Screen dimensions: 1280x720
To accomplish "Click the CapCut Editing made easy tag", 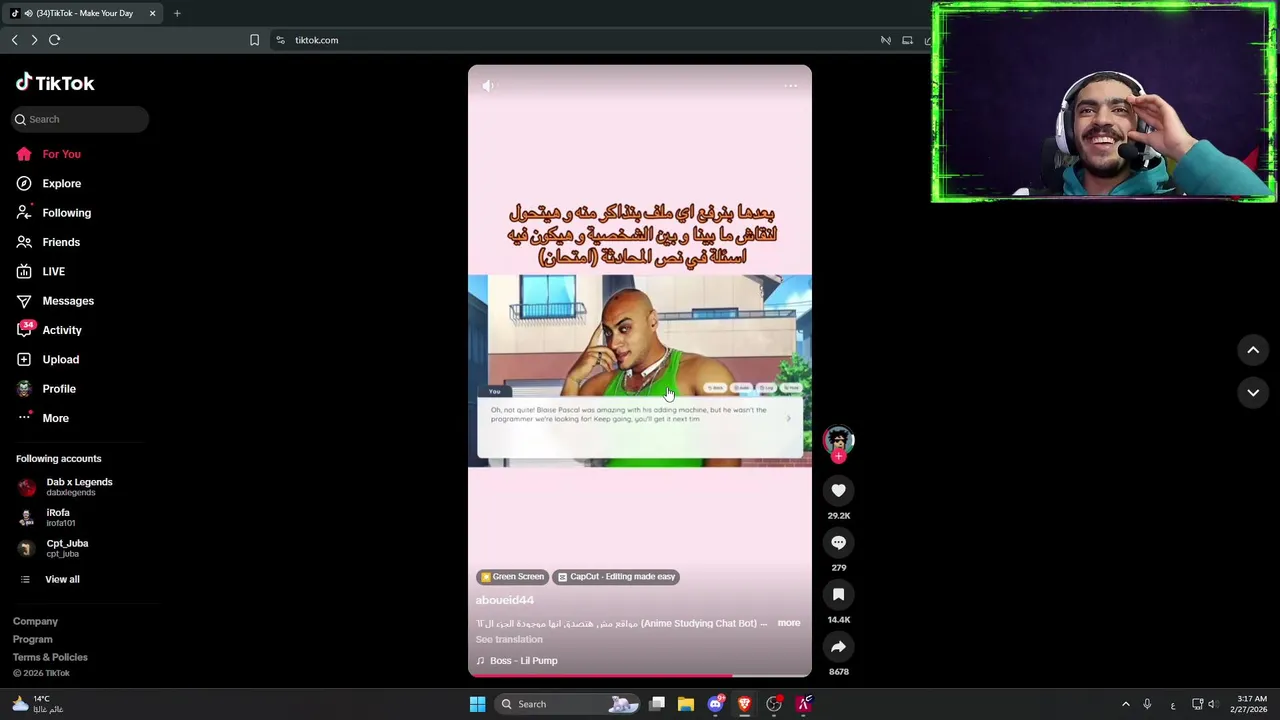I will 616,577.
